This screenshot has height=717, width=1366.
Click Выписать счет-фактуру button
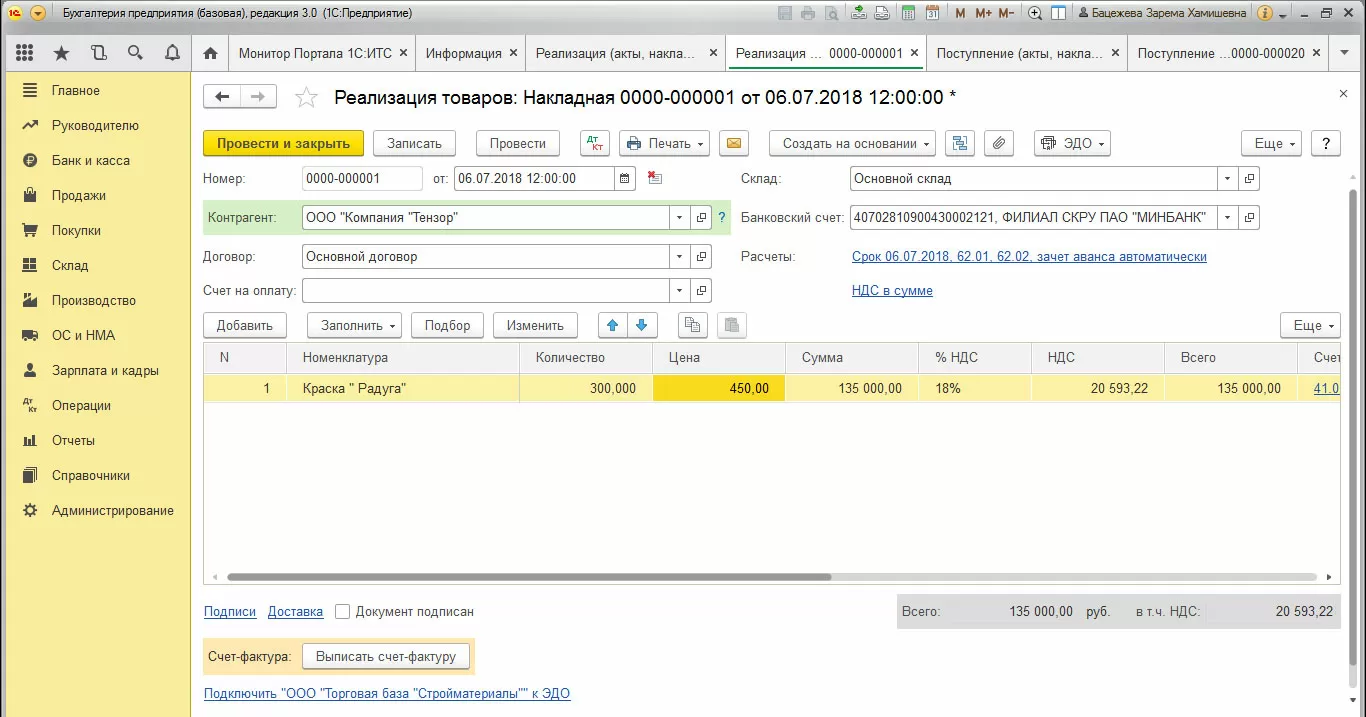[x=386, y=657]
